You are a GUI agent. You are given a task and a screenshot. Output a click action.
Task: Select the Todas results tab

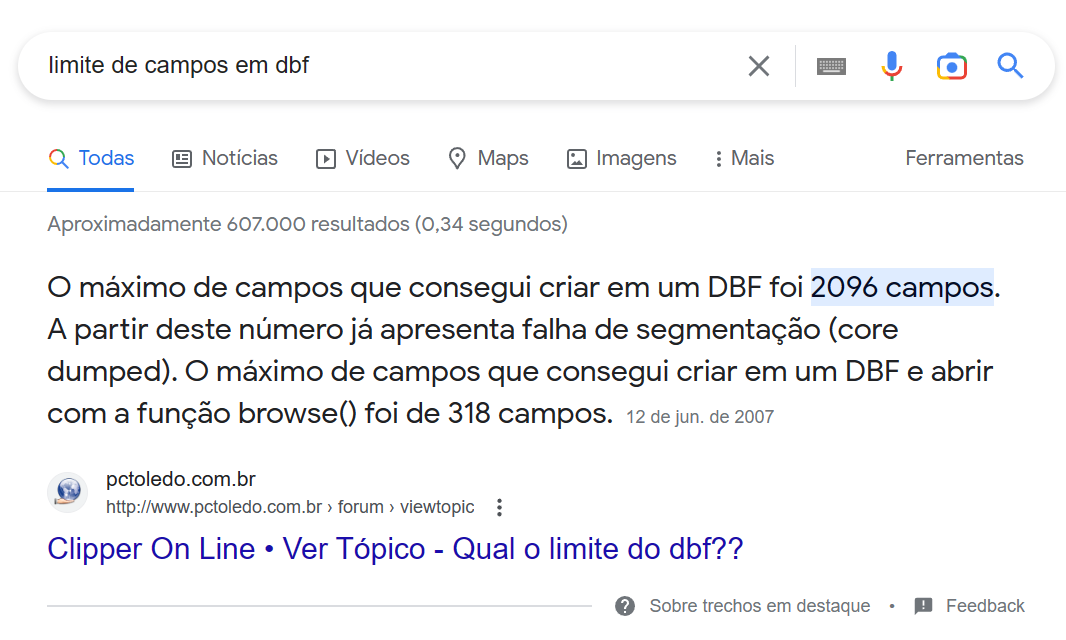[91, 158]
